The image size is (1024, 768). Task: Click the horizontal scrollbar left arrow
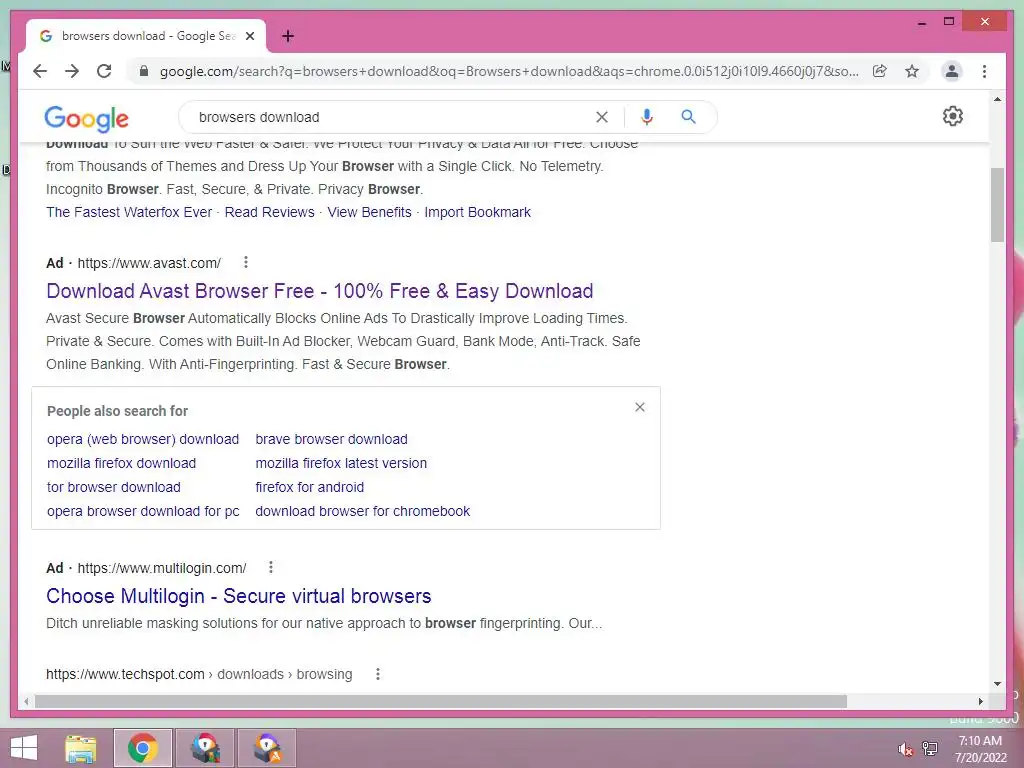pyautogui.click(x=26, y=701)
